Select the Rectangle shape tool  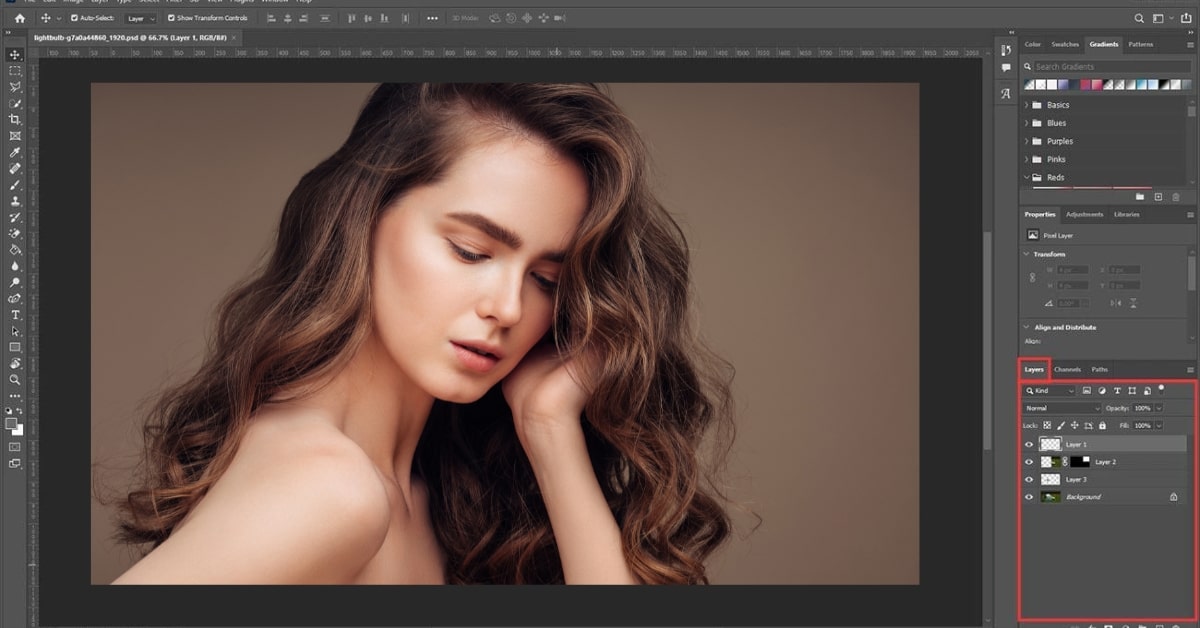(x=15, y=347)
